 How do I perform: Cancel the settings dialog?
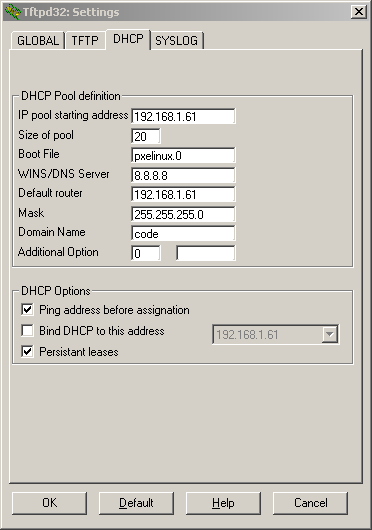pos(310,503)
